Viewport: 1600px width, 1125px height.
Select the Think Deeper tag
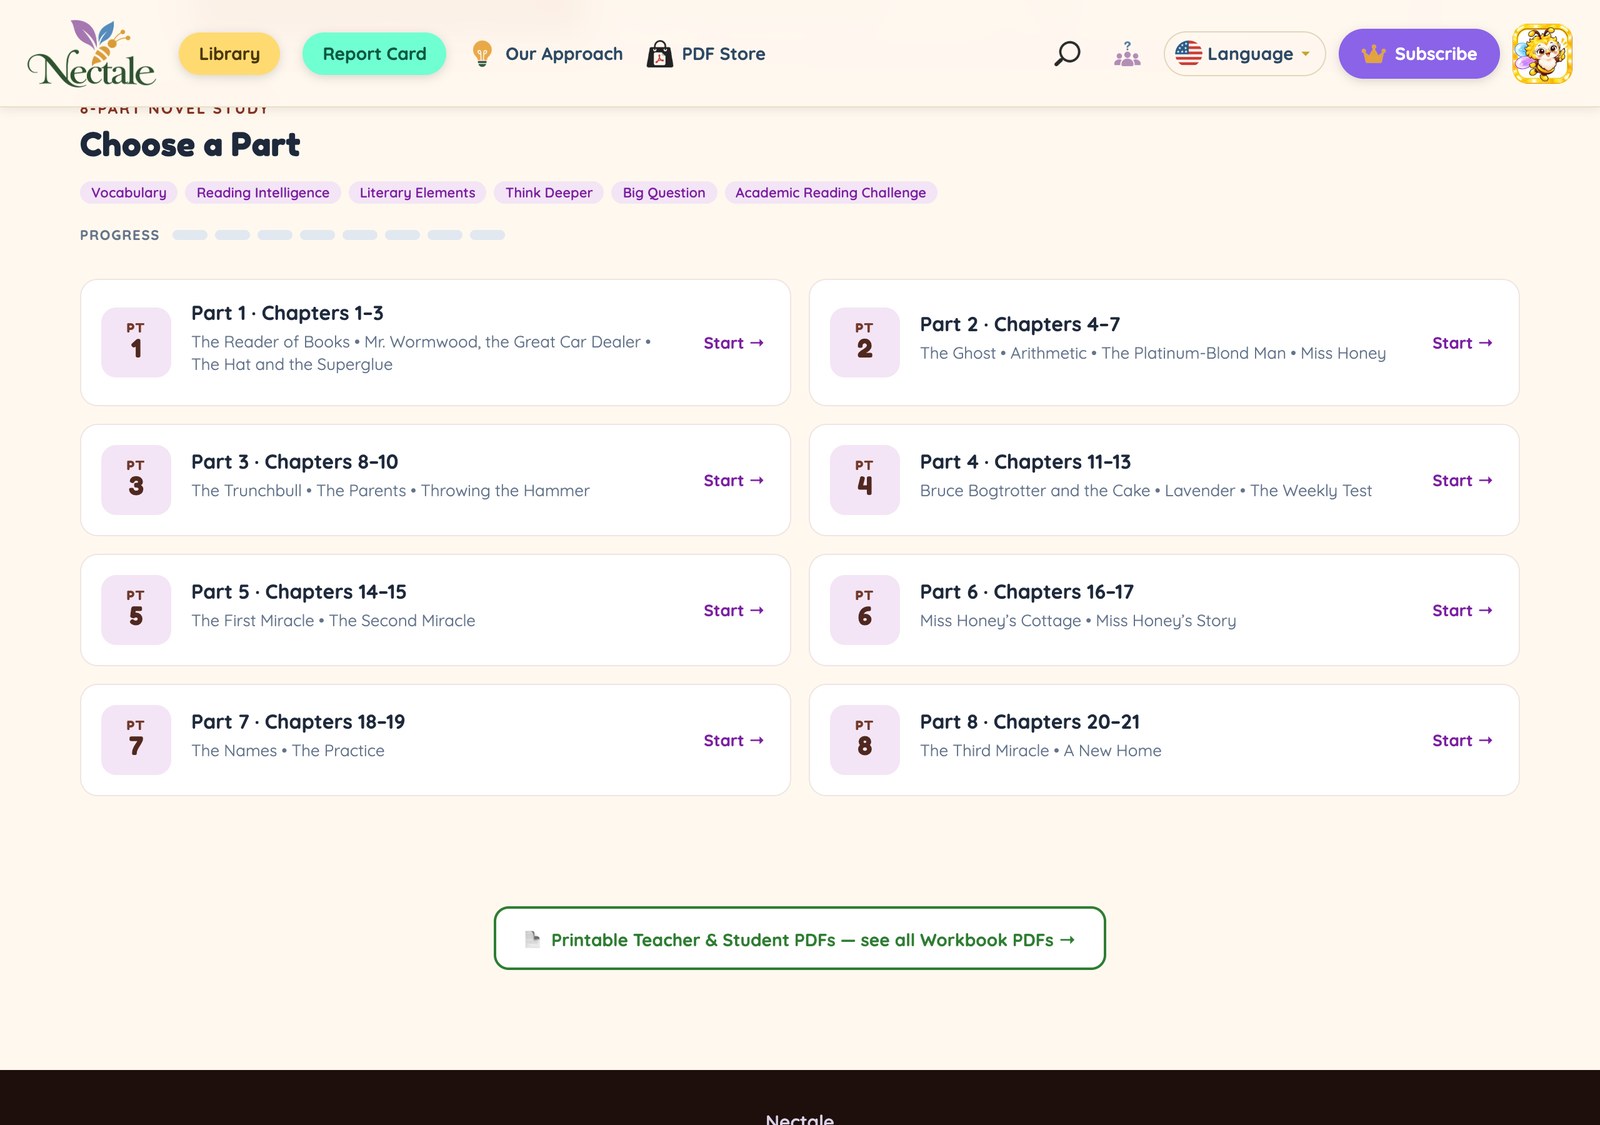pyautogui.click(x=549, y=193)
